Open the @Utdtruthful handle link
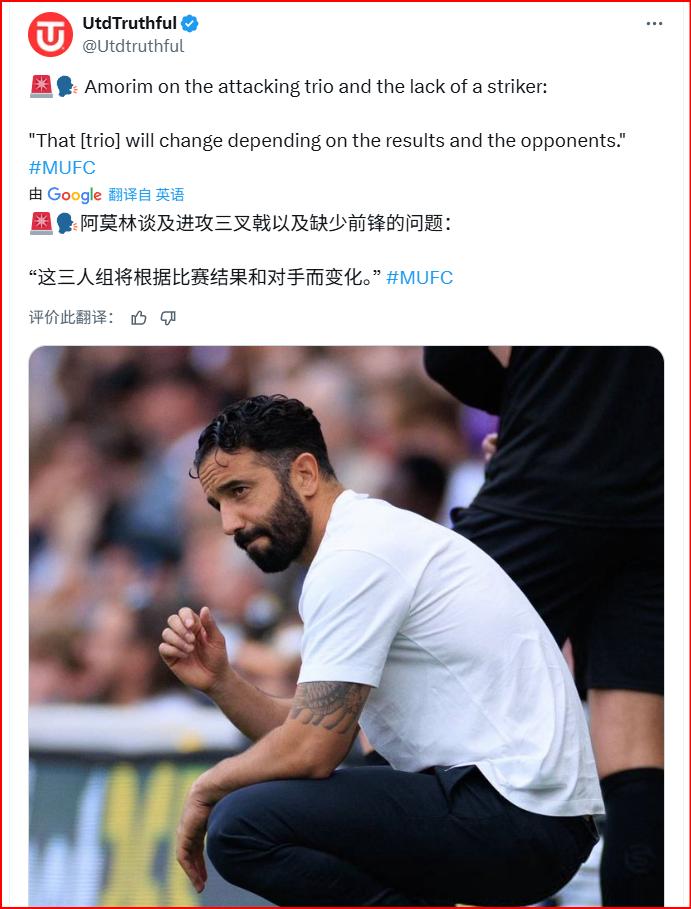The image size is (691, 909). click(x=133, y=46)
